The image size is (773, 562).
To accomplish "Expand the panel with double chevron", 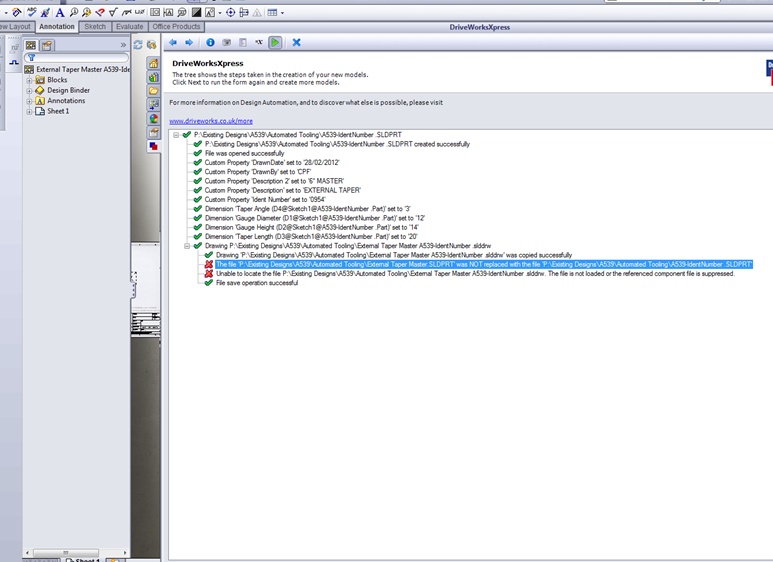I will click(x=123, y=45).
